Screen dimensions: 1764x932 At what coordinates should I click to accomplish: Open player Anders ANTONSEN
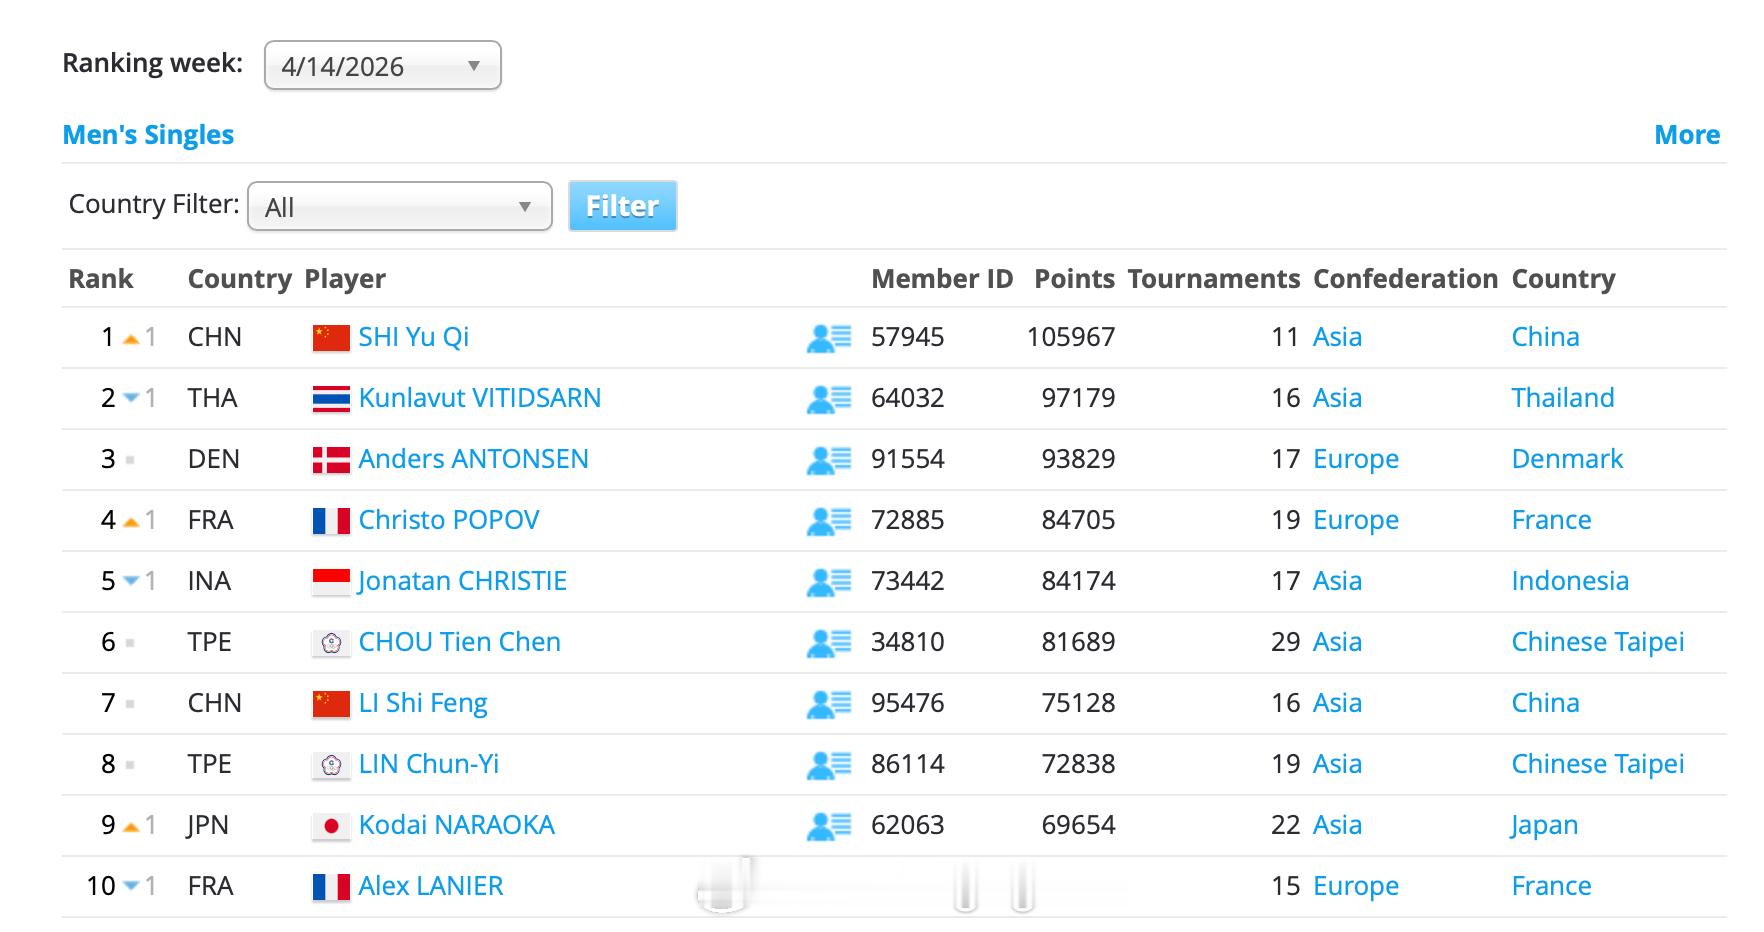tap(474, 459)
